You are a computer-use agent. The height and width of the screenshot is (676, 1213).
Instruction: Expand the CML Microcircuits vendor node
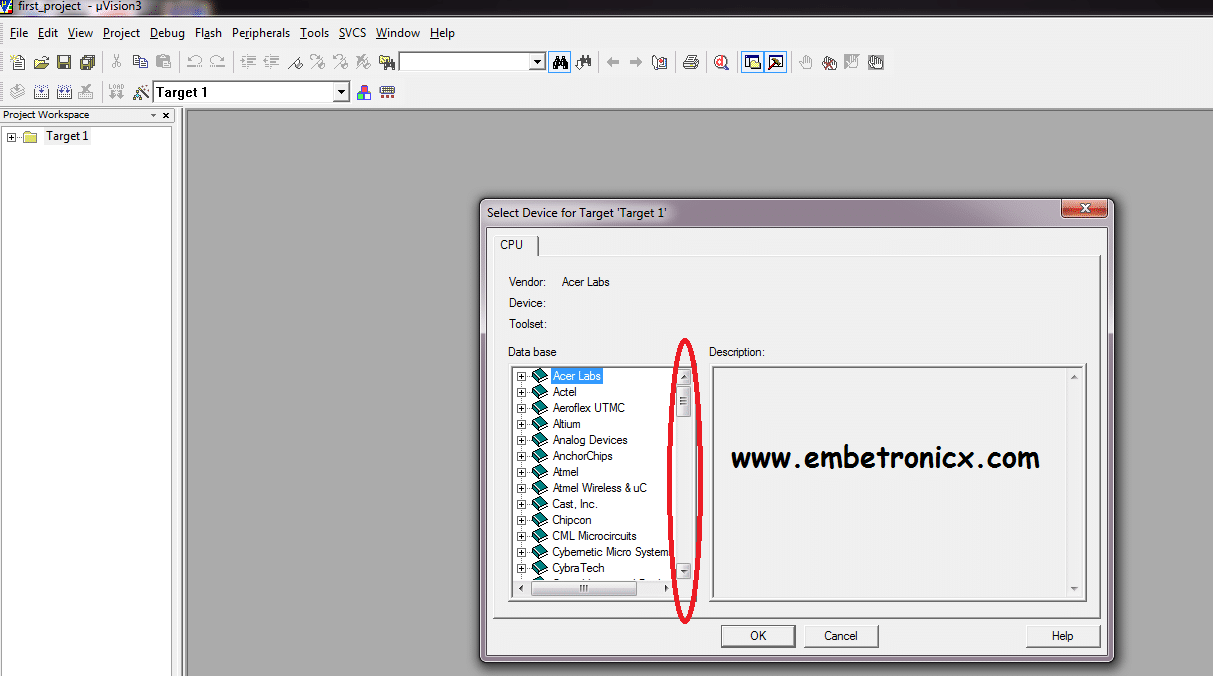click(x=521, y=536)
